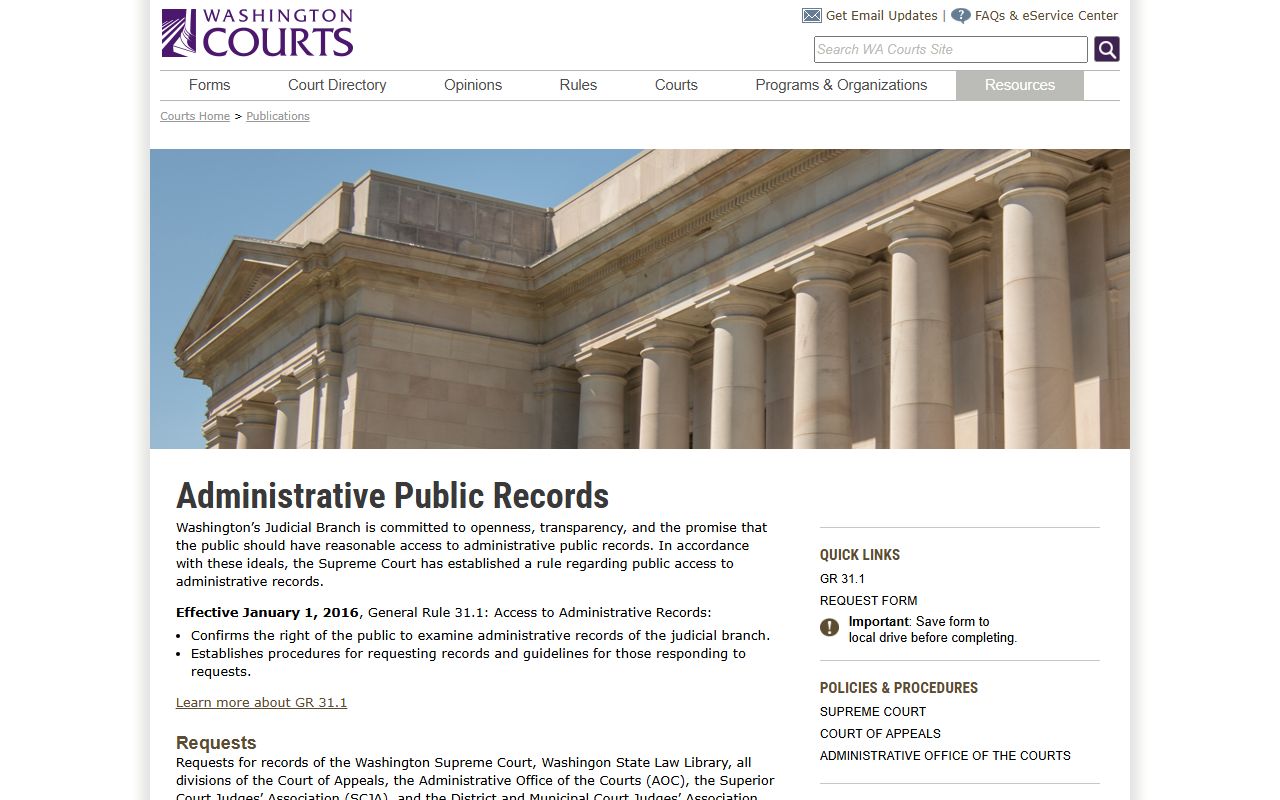Click the FAQ question mark icon
The image size is (1280, 800).
click(x=960, y=16)
